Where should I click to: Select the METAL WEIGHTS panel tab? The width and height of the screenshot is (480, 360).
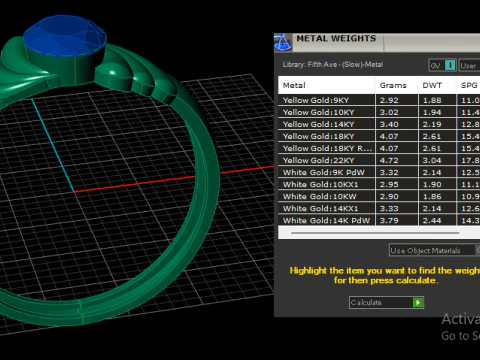click(337, 39)
